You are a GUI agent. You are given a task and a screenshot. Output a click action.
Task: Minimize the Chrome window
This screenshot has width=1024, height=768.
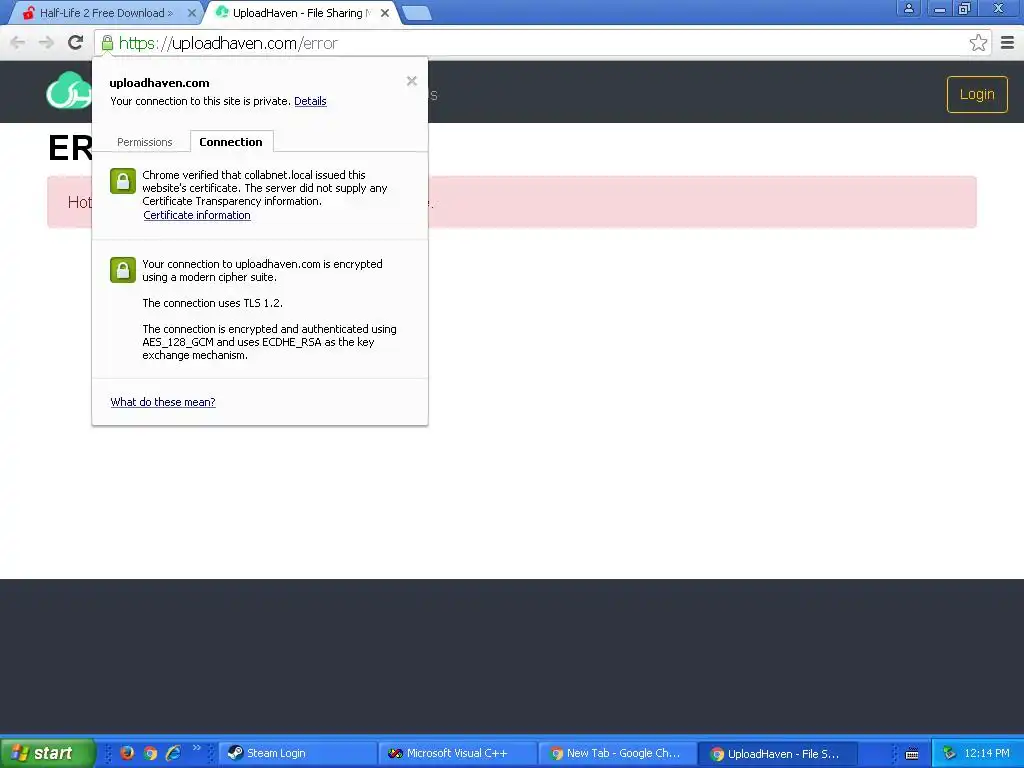(940, 9)
